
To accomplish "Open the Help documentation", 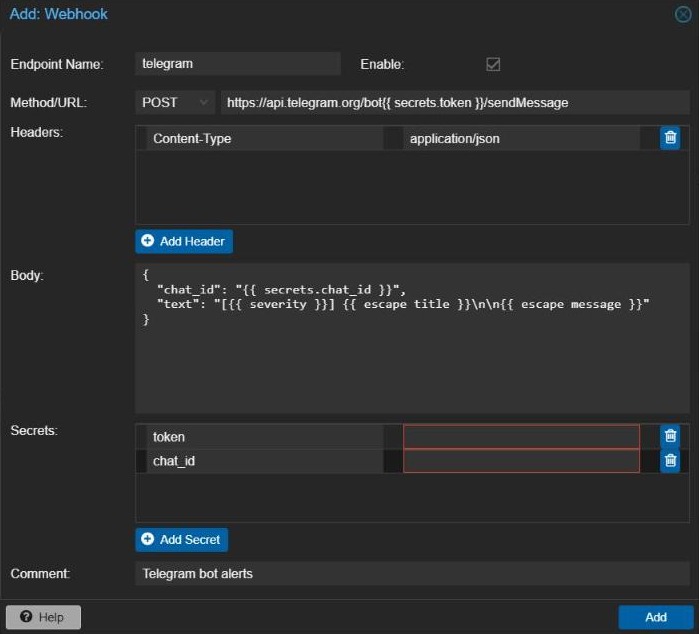I will (x=43, y=617).
